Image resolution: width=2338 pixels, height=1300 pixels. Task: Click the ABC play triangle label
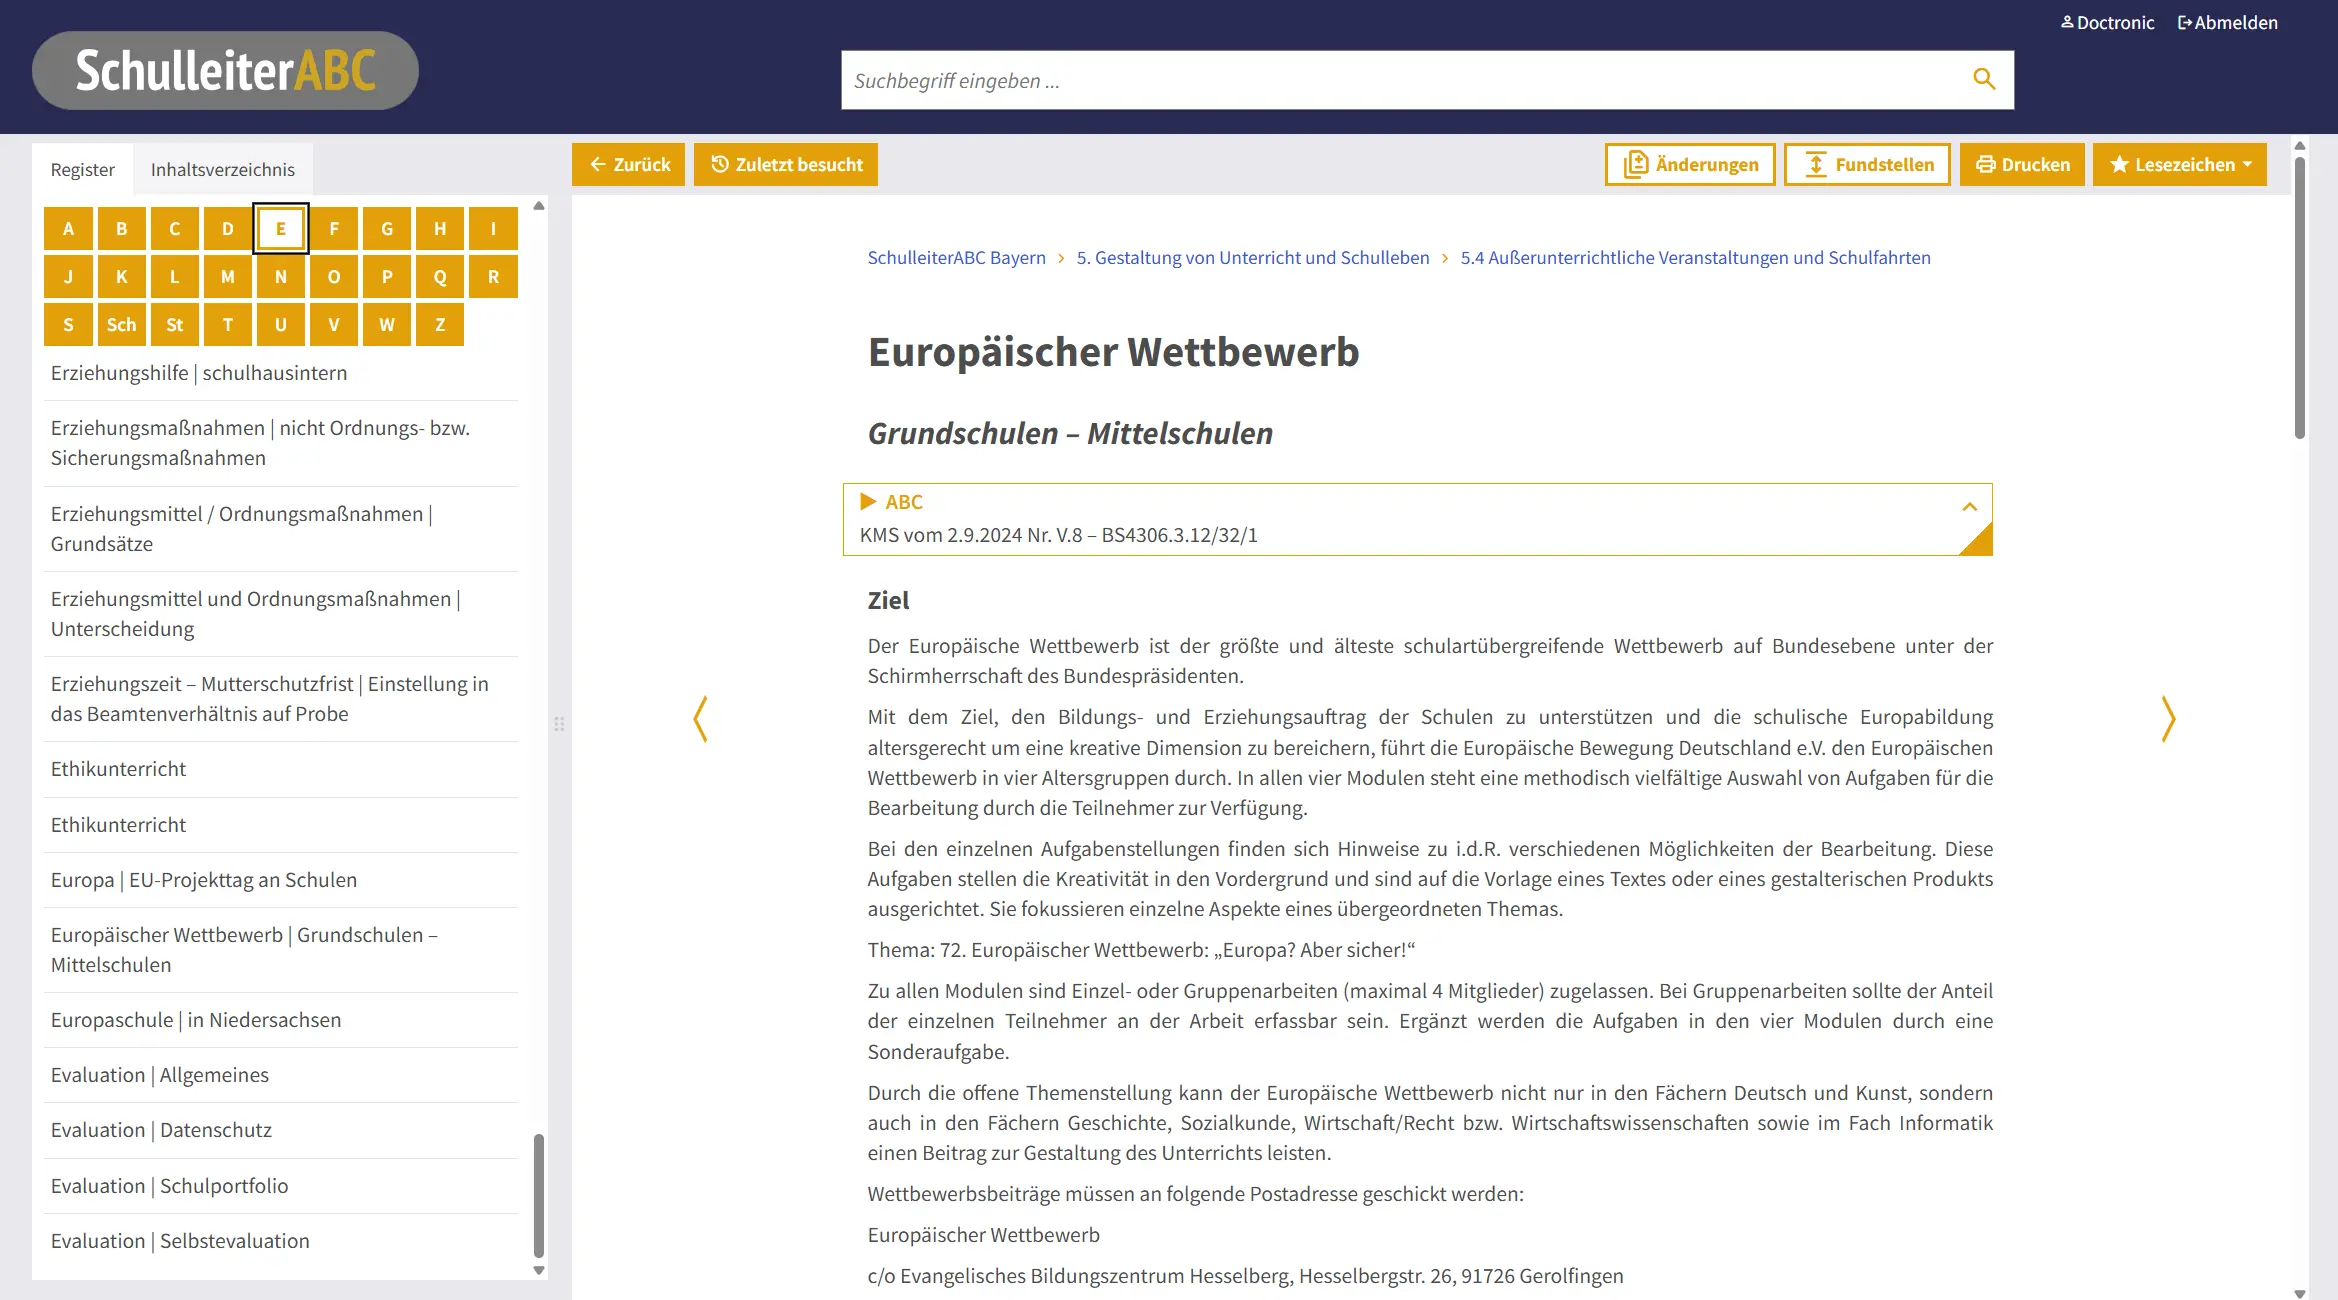(x=891, y=501)
